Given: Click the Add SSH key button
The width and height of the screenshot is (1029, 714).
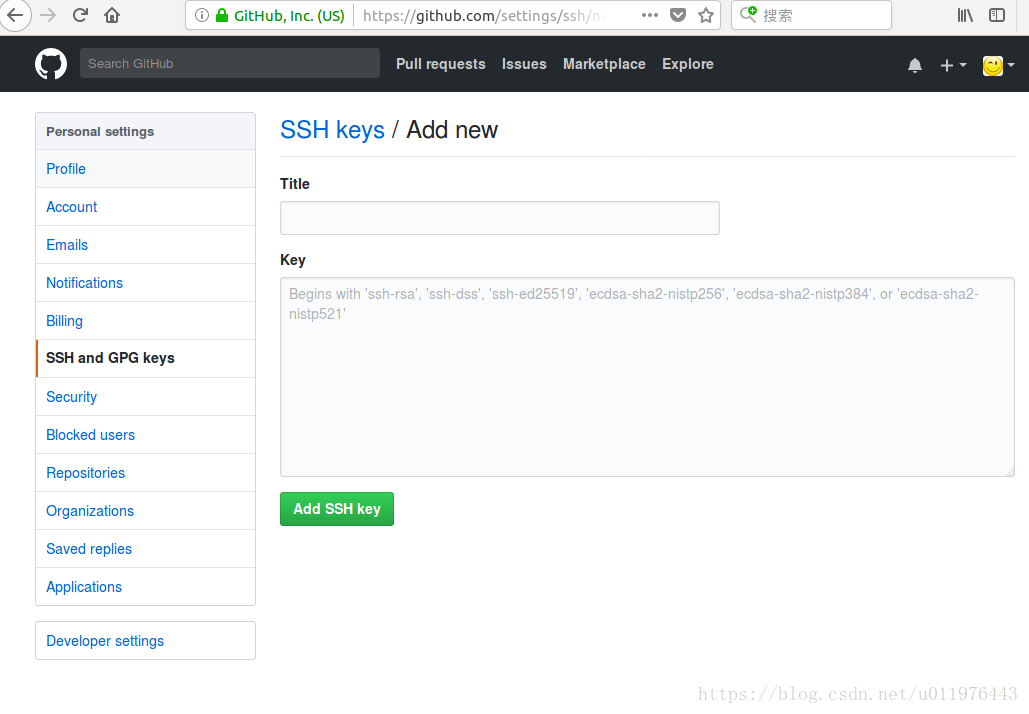Looking at the screenshot, I should coord(337,509).
